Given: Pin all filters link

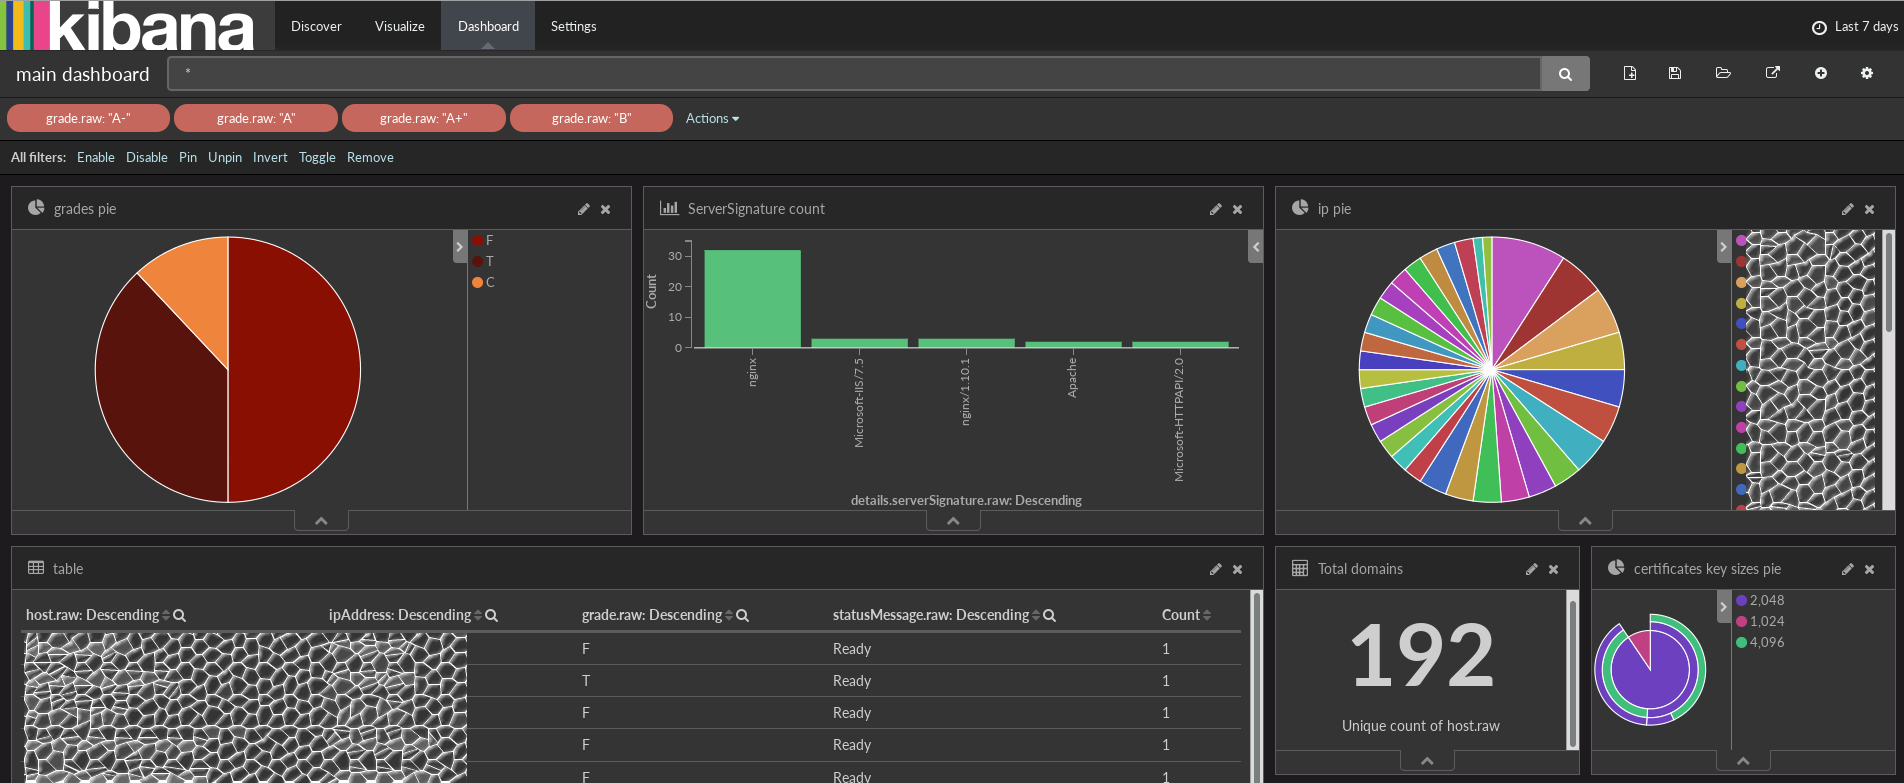Looking at the screenshot, I should point(188,157).
